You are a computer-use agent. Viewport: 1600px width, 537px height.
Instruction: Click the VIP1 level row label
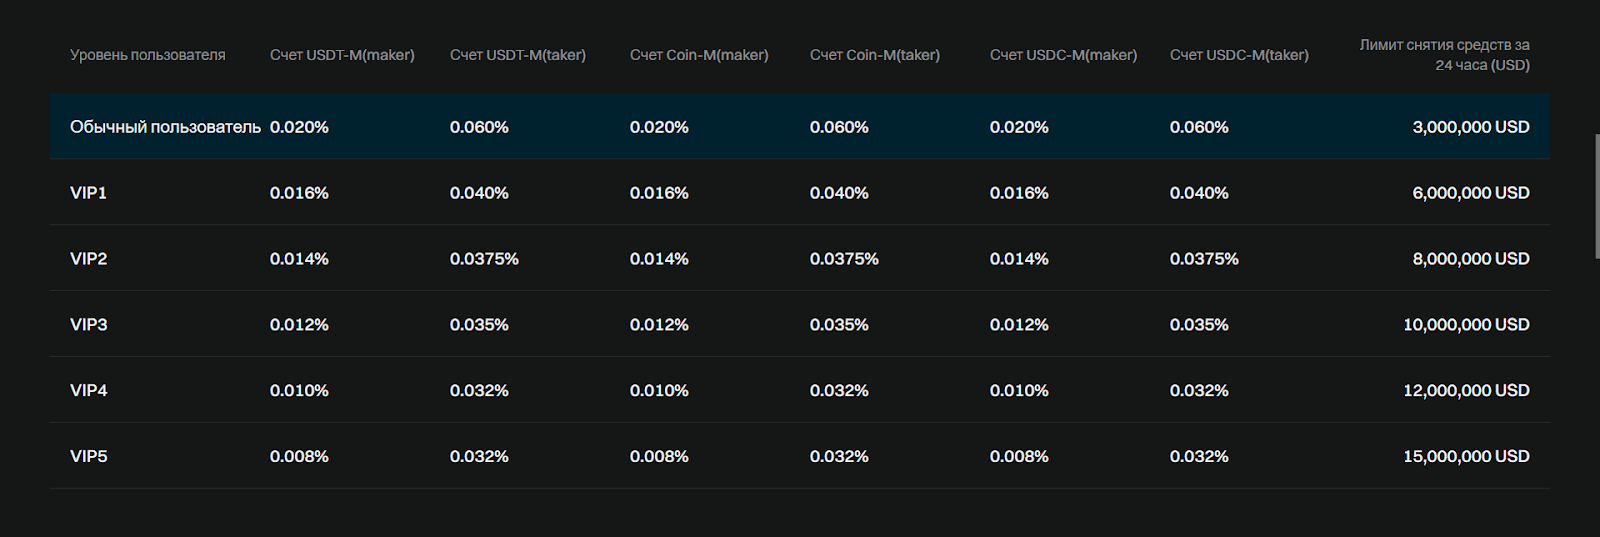(x=88, y=193)
